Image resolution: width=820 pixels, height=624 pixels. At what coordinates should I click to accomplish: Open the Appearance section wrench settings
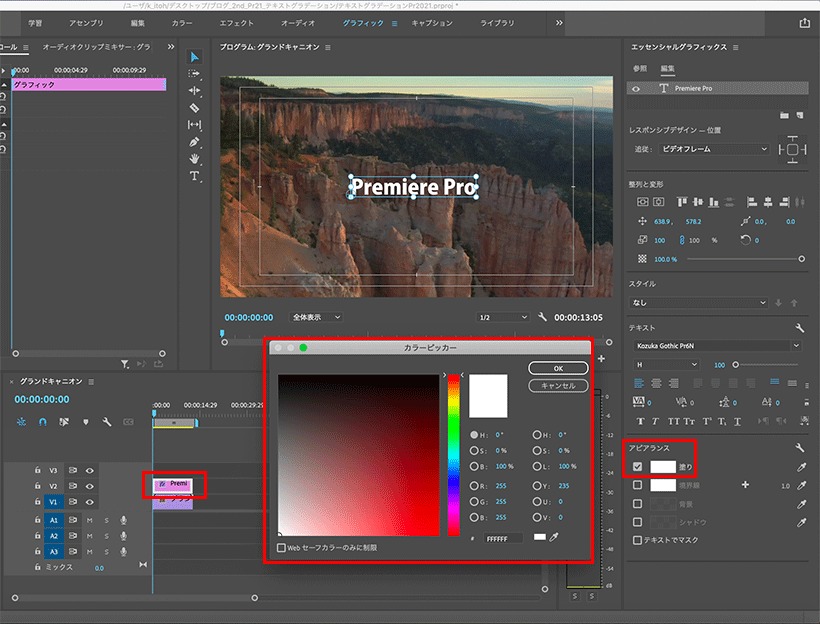tap(800, 448)
